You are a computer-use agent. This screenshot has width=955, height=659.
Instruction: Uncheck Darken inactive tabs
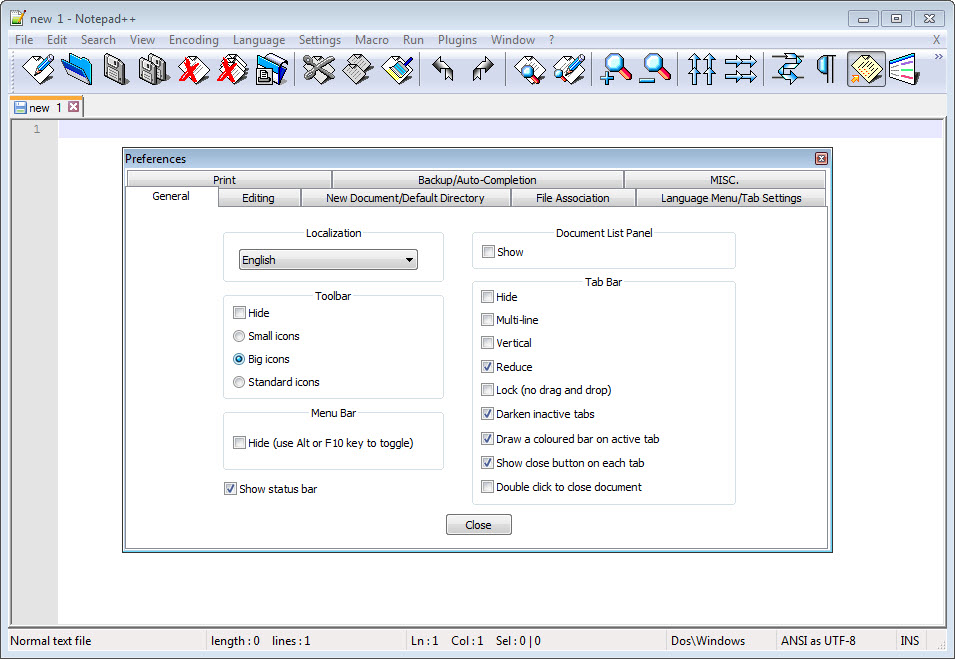[487, 414]
